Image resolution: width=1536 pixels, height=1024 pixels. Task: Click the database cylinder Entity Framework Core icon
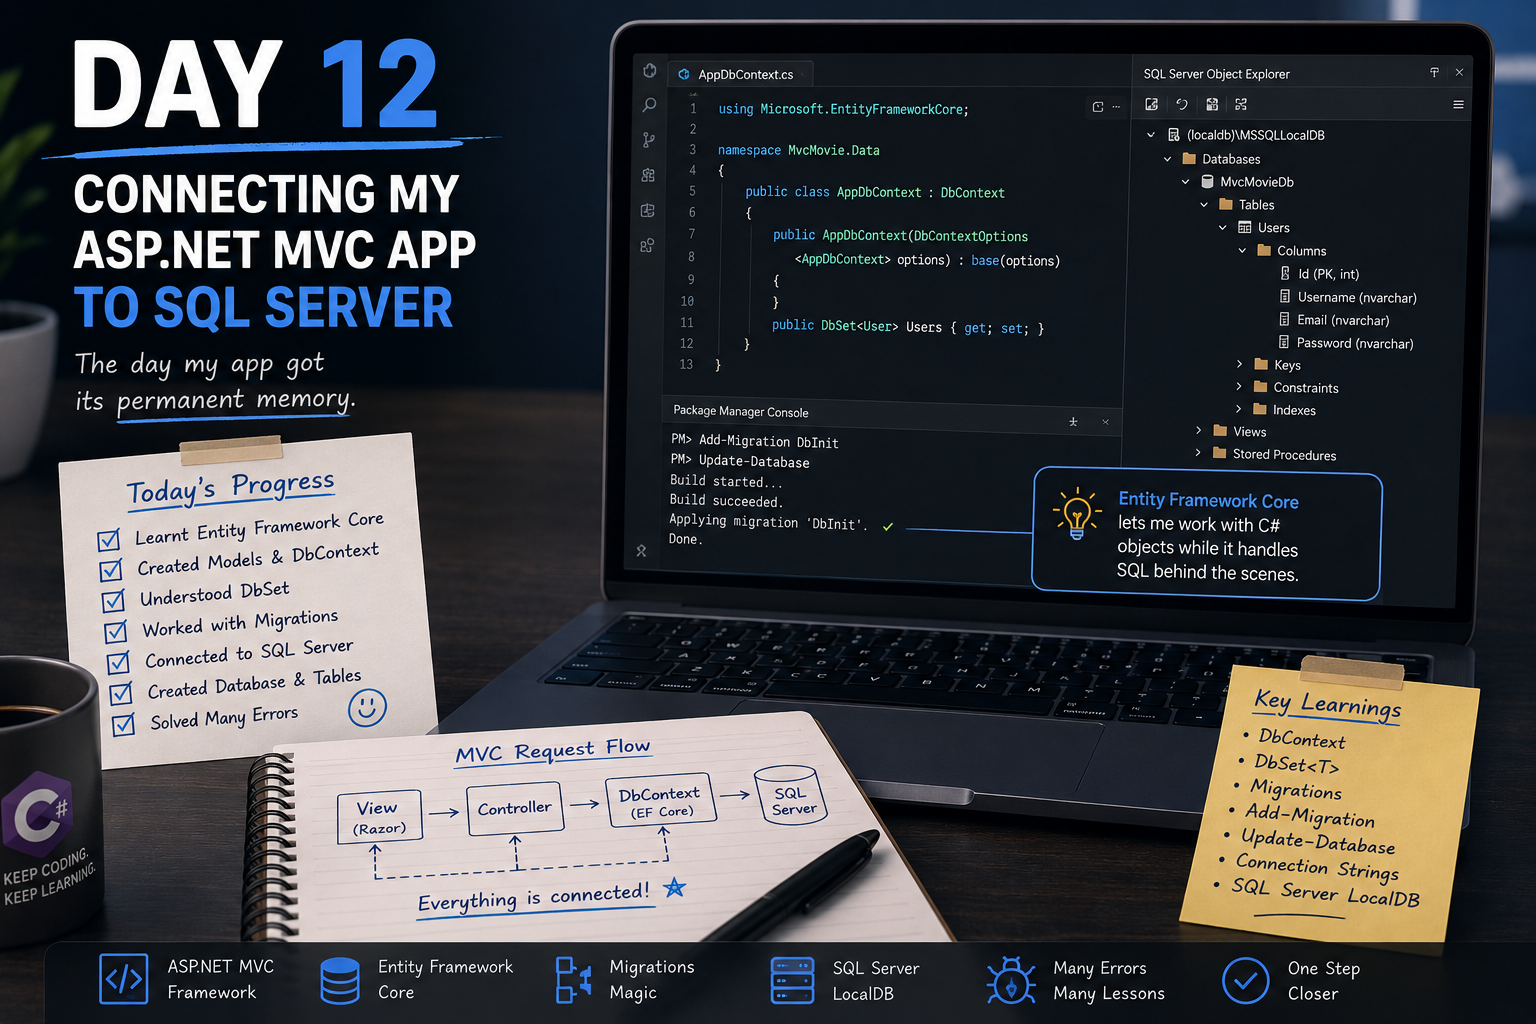click(340, 980)
